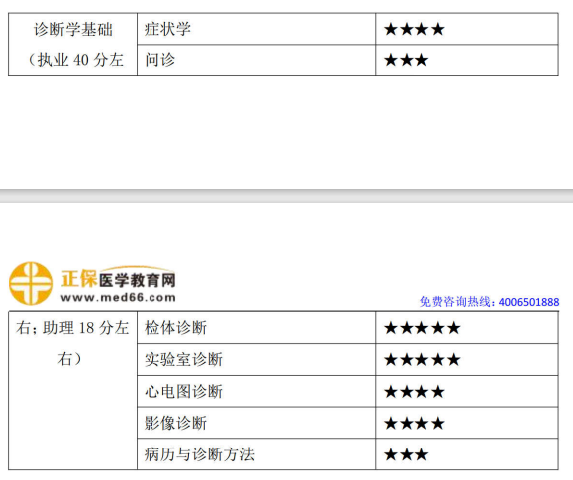Image resolution: width=573 pixels, height=480 pixels.
Task: Select the 检体诊断 row text
Action: (x=176, y=328)
